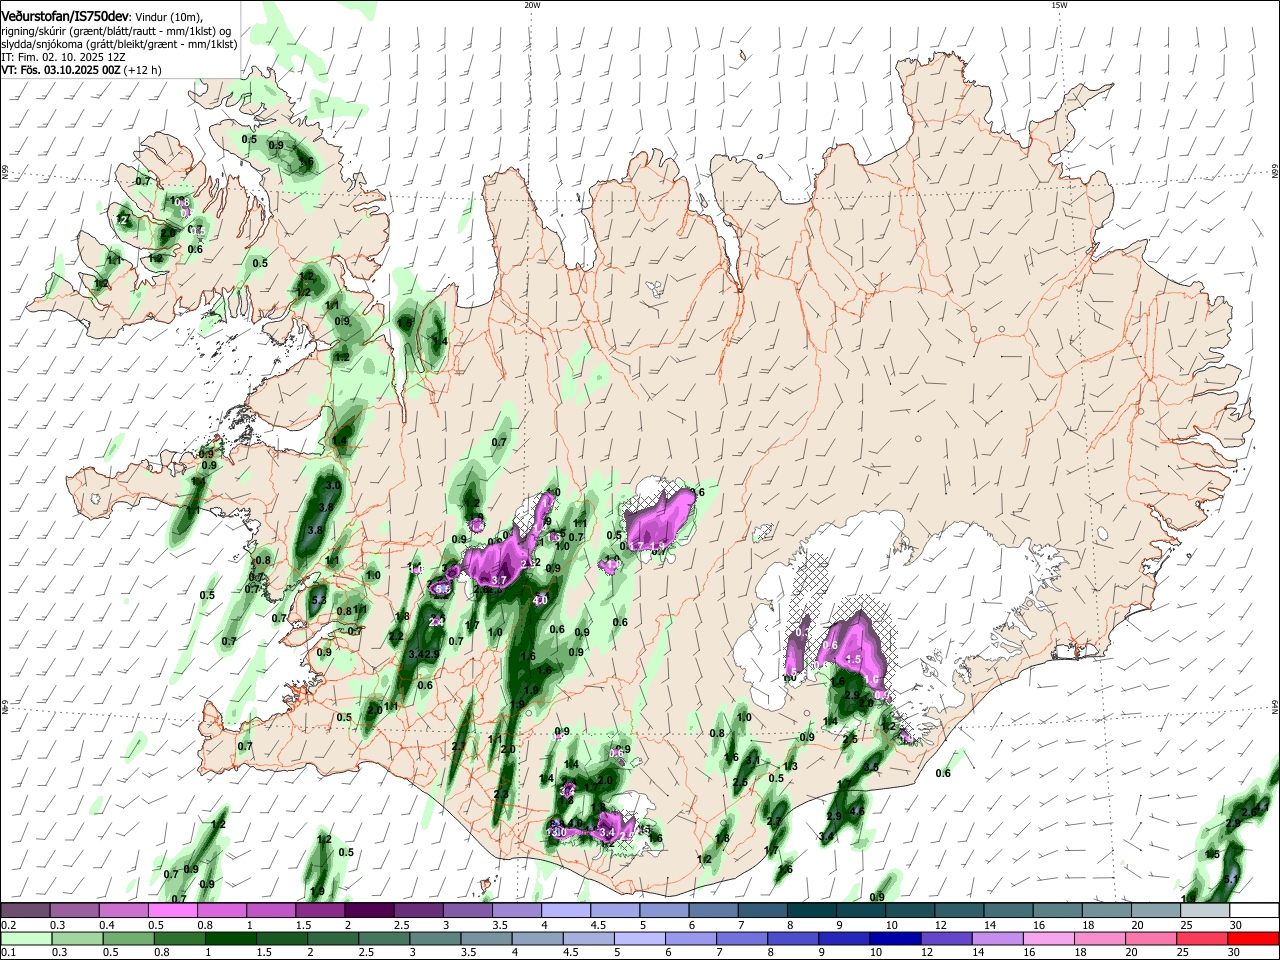This screenshot has width=1280, height=960.
Task: Click the 'rigning/skúrir' legend description line
Action: (115, 31)
